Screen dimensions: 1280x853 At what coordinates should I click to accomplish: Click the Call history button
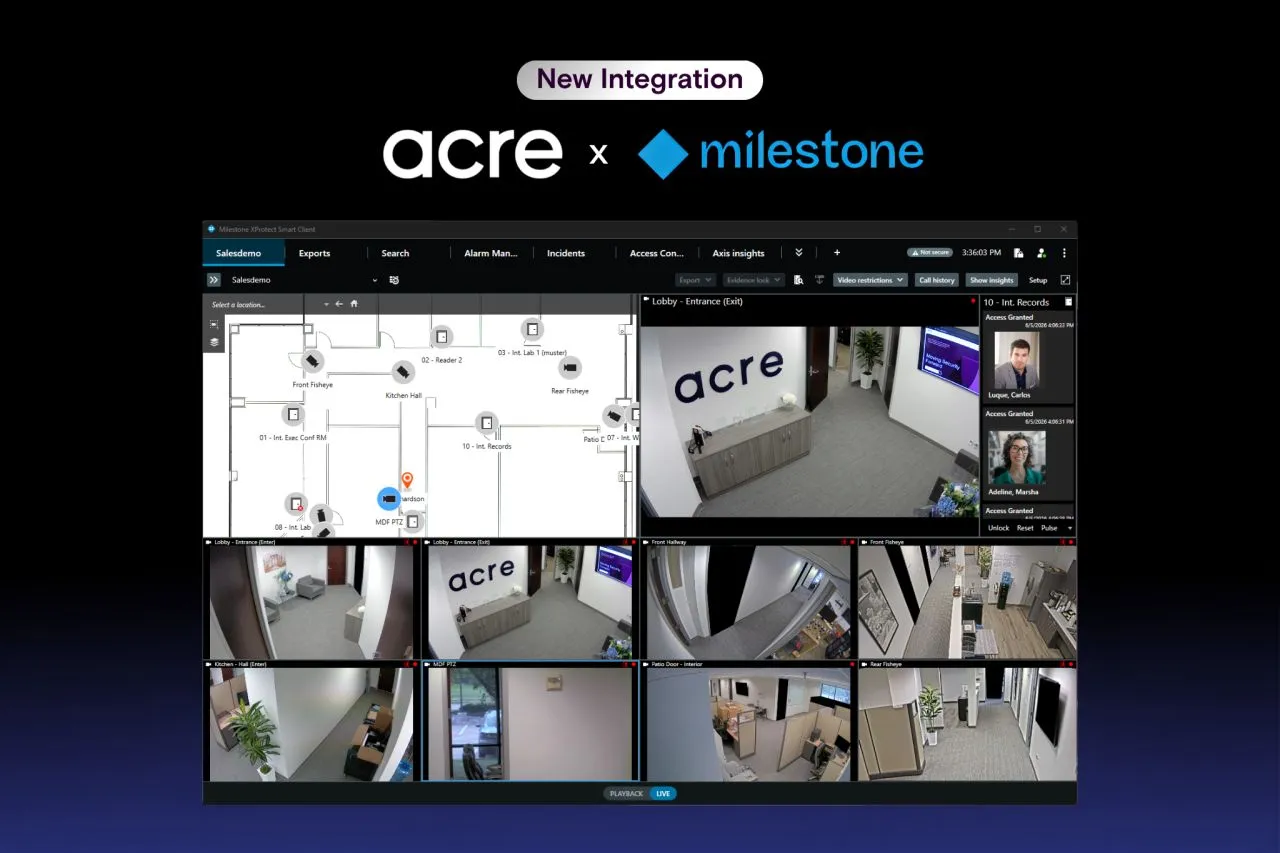[x=937, y=280]
